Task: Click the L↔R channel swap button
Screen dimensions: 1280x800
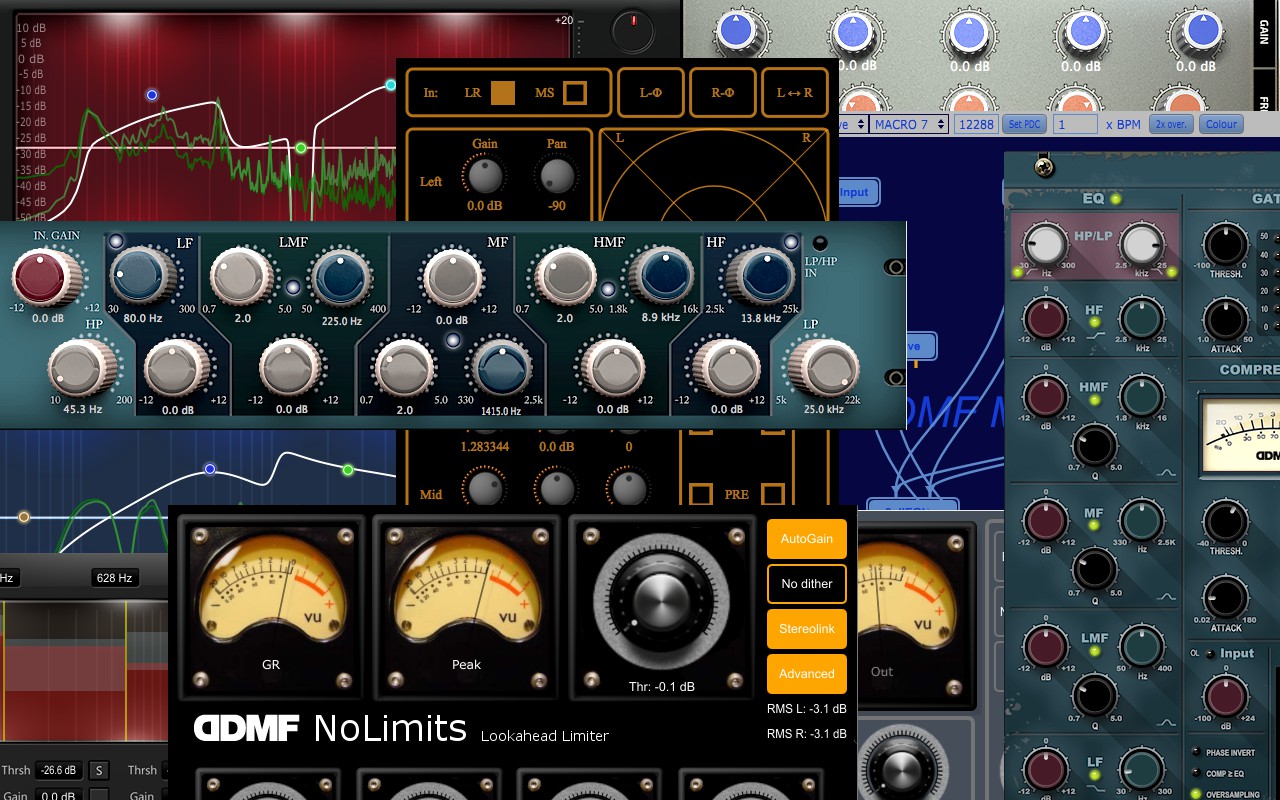Action: pos(795,93)
